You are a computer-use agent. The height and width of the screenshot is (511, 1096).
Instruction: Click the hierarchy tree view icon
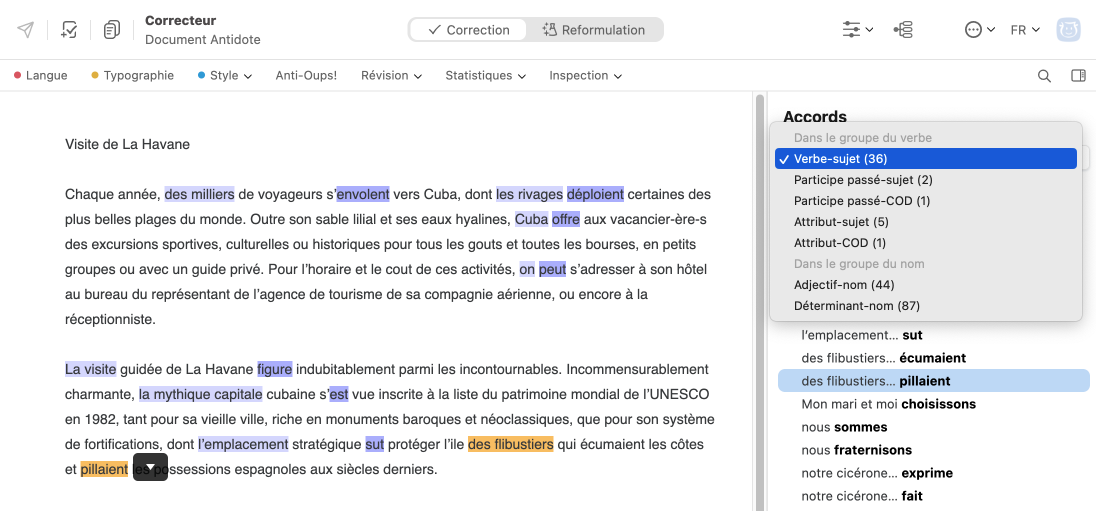(904, 30)
